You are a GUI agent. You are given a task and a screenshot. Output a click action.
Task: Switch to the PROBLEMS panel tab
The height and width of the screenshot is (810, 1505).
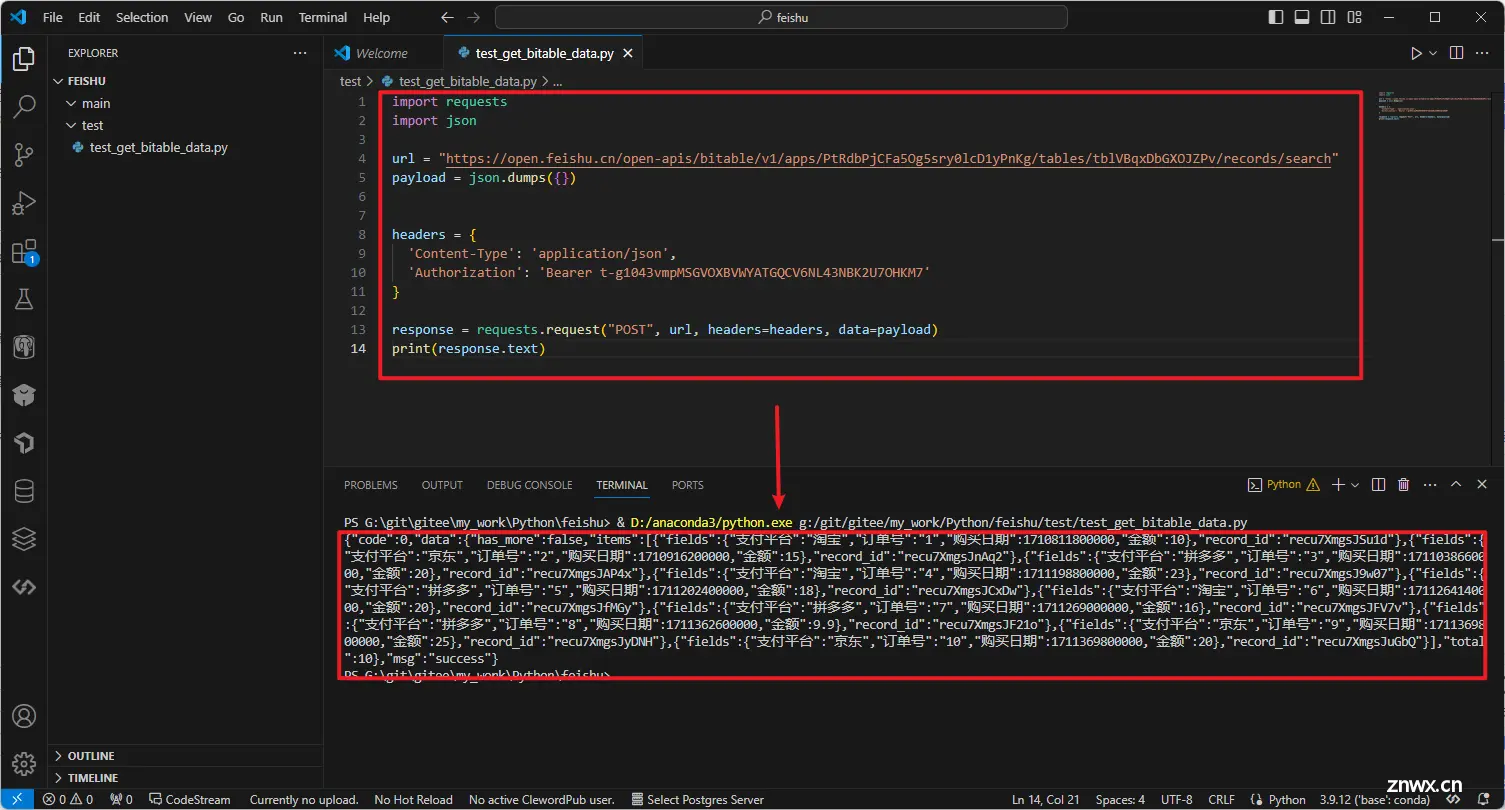[x=371, y=485]
